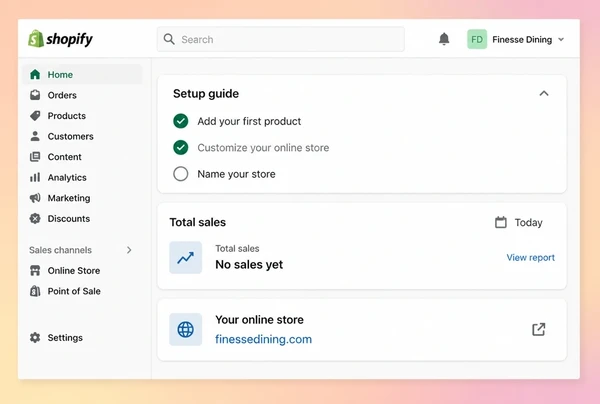
Task: Click the Marketing megaphone icon
Action: coord(35,198)
